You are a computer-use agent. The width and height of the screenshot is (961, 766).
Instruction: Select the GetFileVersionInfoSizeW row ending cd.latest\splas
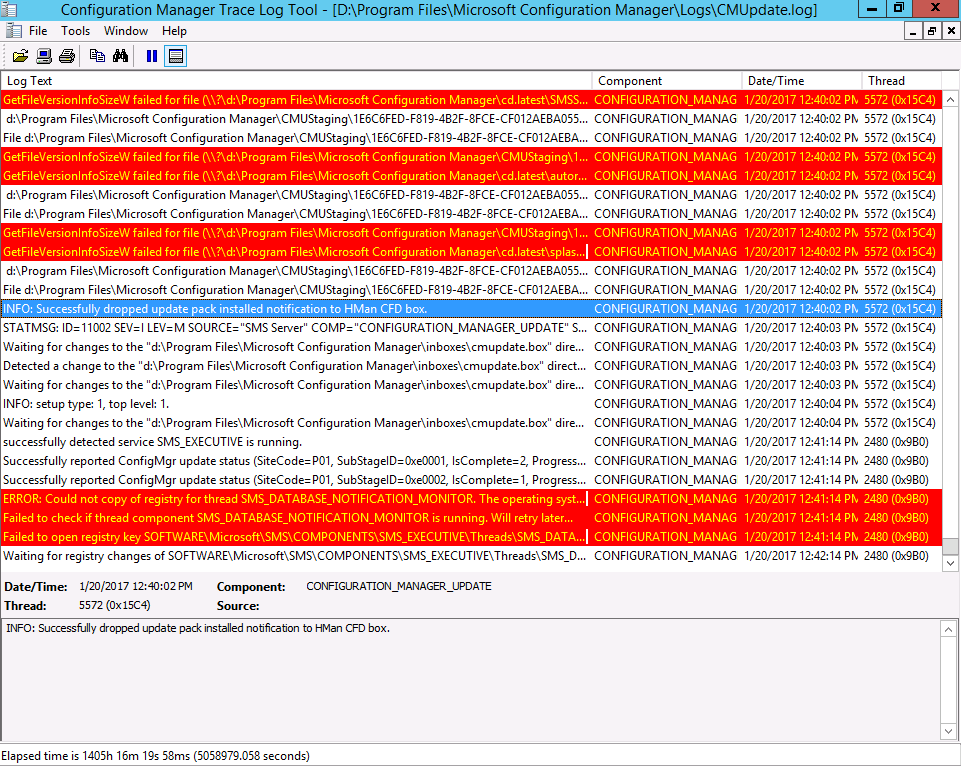coord(471,252)
